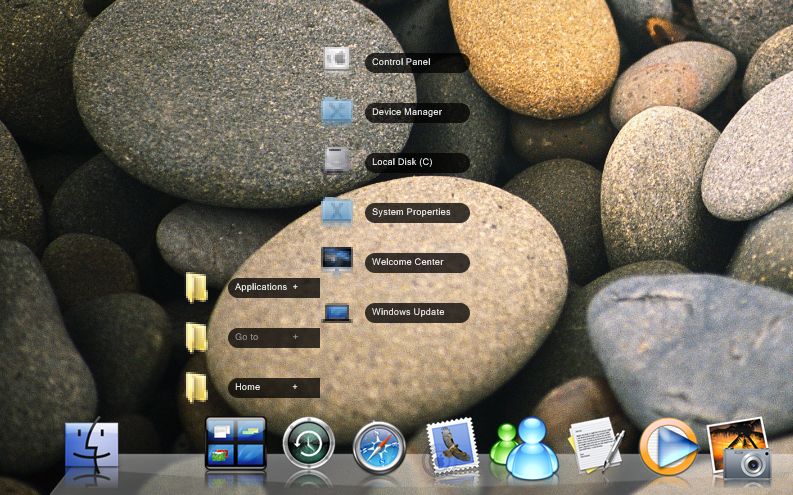The width and height of the screenshot is (793, 495).
Task: Expand Home with its plus sign
Action: click(x=295, y=387)
